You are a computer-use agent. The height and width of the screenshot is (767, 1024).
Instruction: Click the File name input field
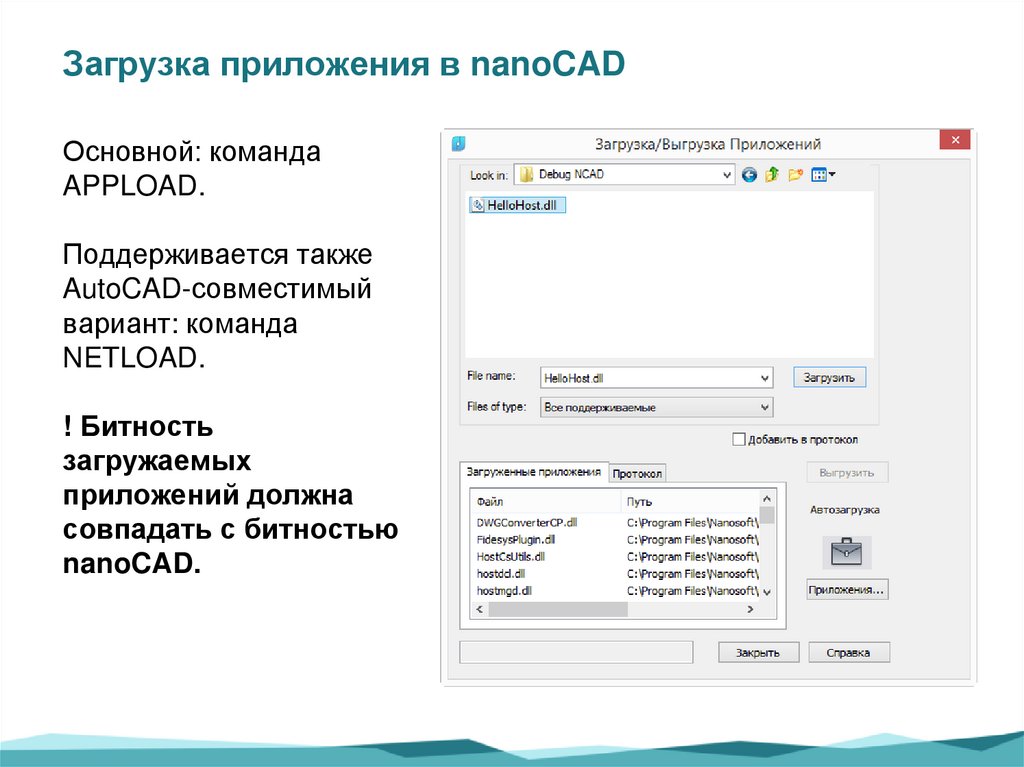pyautogui.click(x=649, y=378)
